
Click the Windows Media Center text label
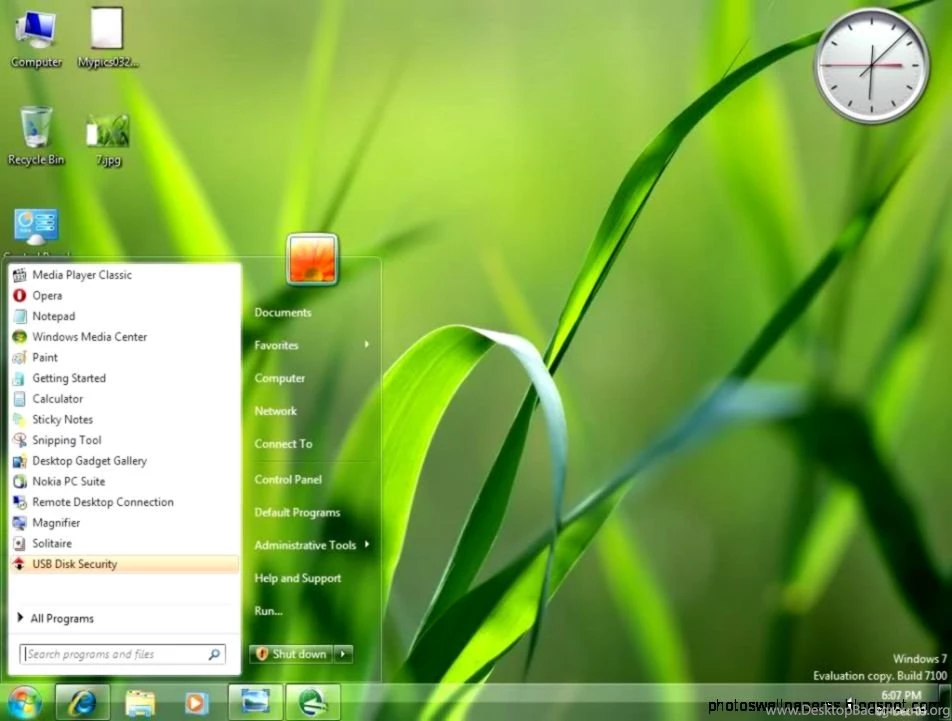90,337
